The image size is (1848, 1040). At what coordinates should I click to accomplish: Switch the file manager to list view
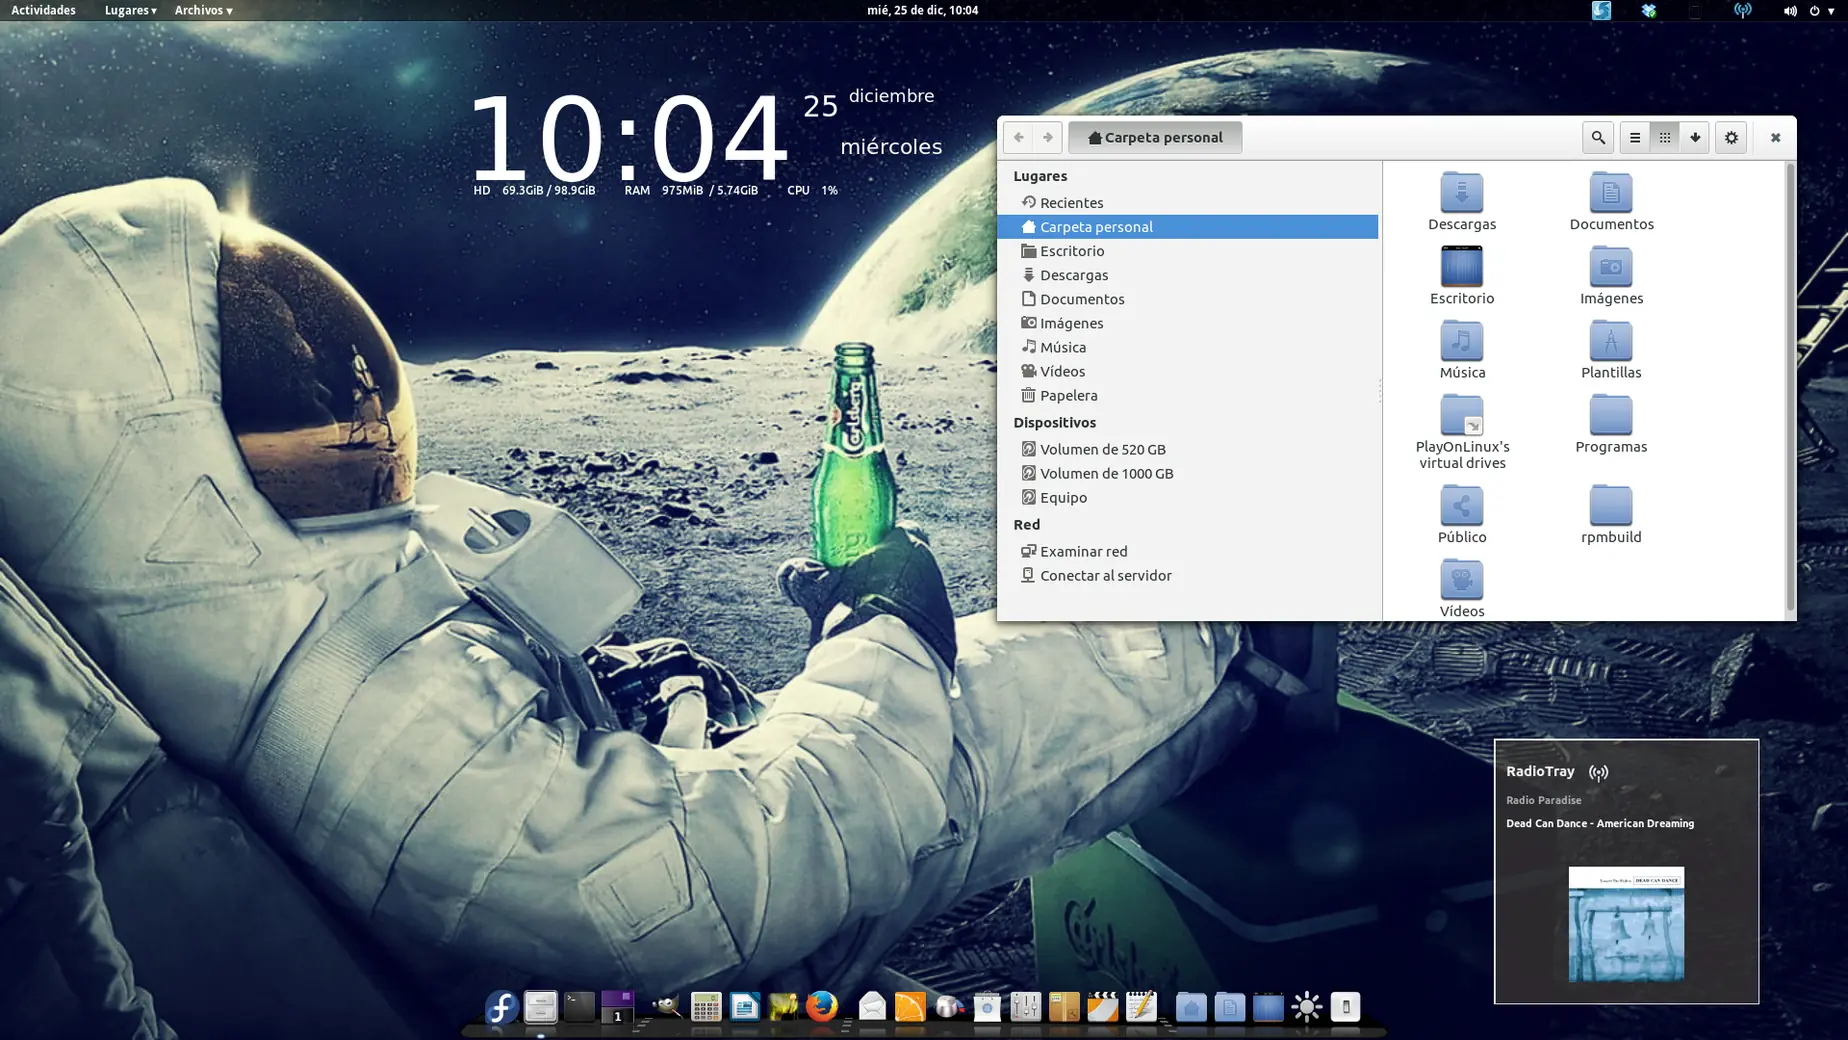1636,137
